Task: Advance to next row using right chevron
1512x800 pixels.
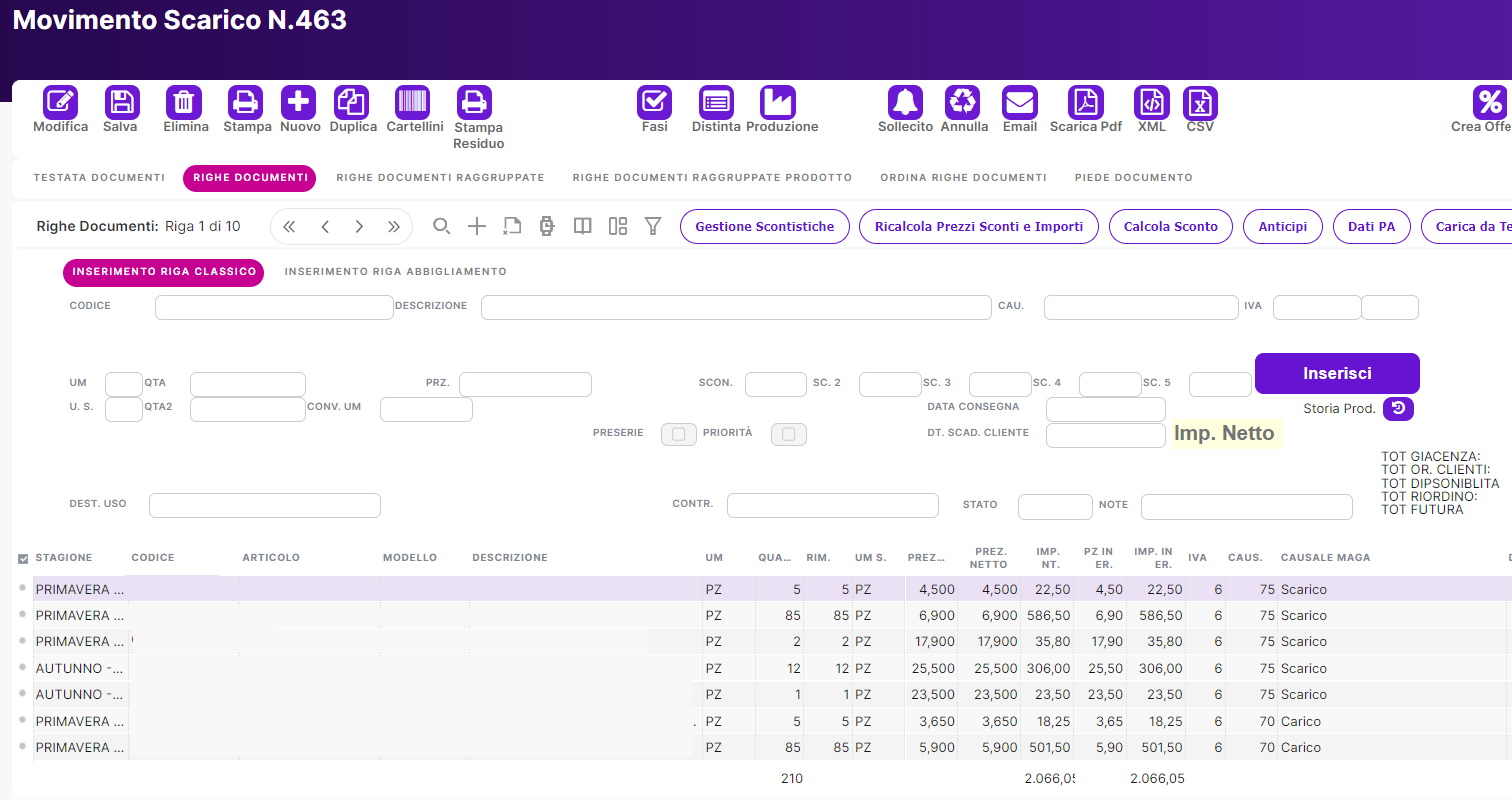Action: pos(359,227)
